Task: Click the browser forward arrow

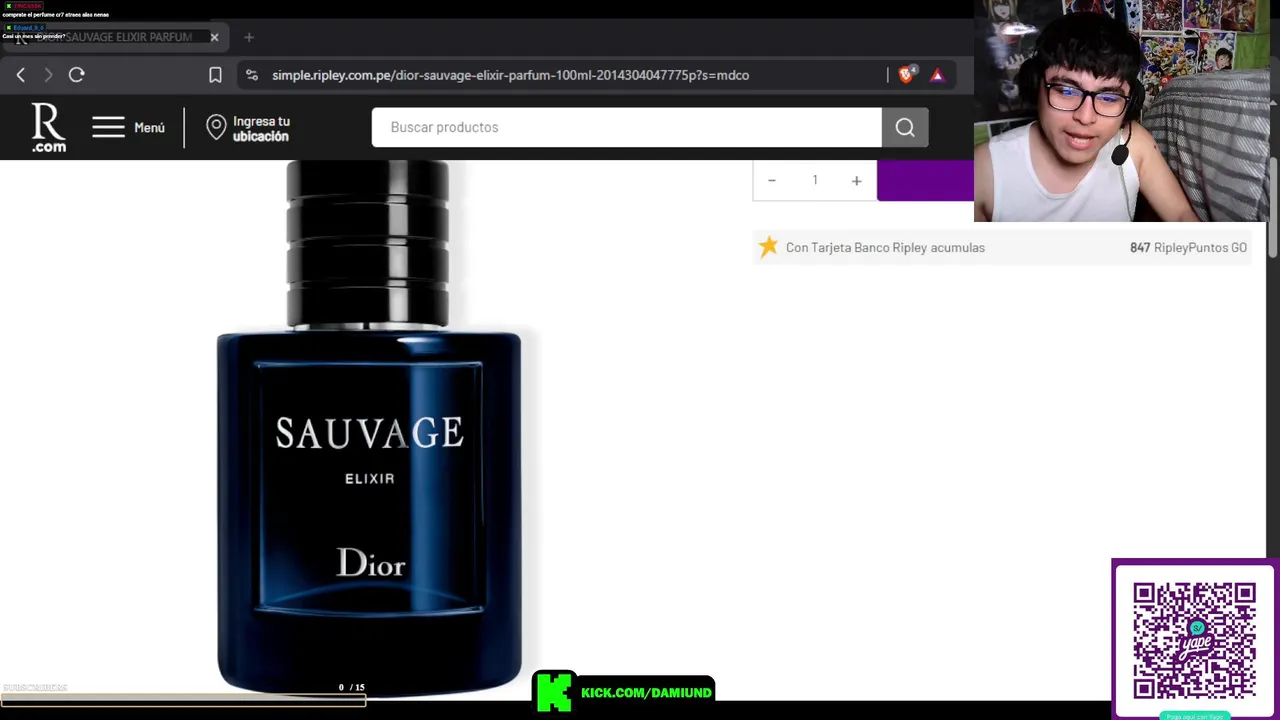Action: point(48,75)
